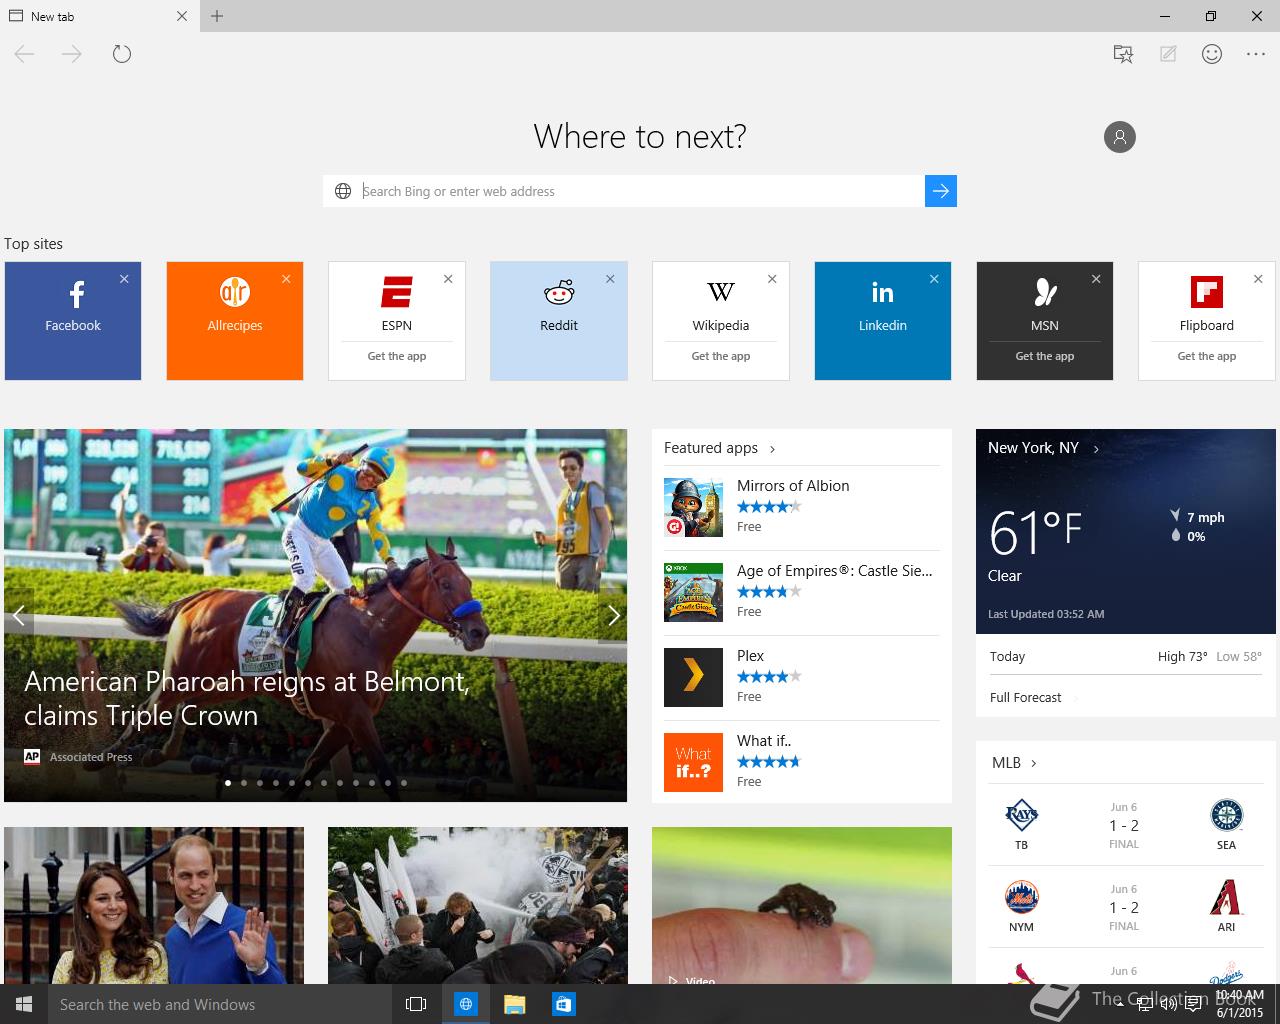Open the Reddit top site tile
The height and width of the screenshot is (1024, 1280).
pos(559,321)
